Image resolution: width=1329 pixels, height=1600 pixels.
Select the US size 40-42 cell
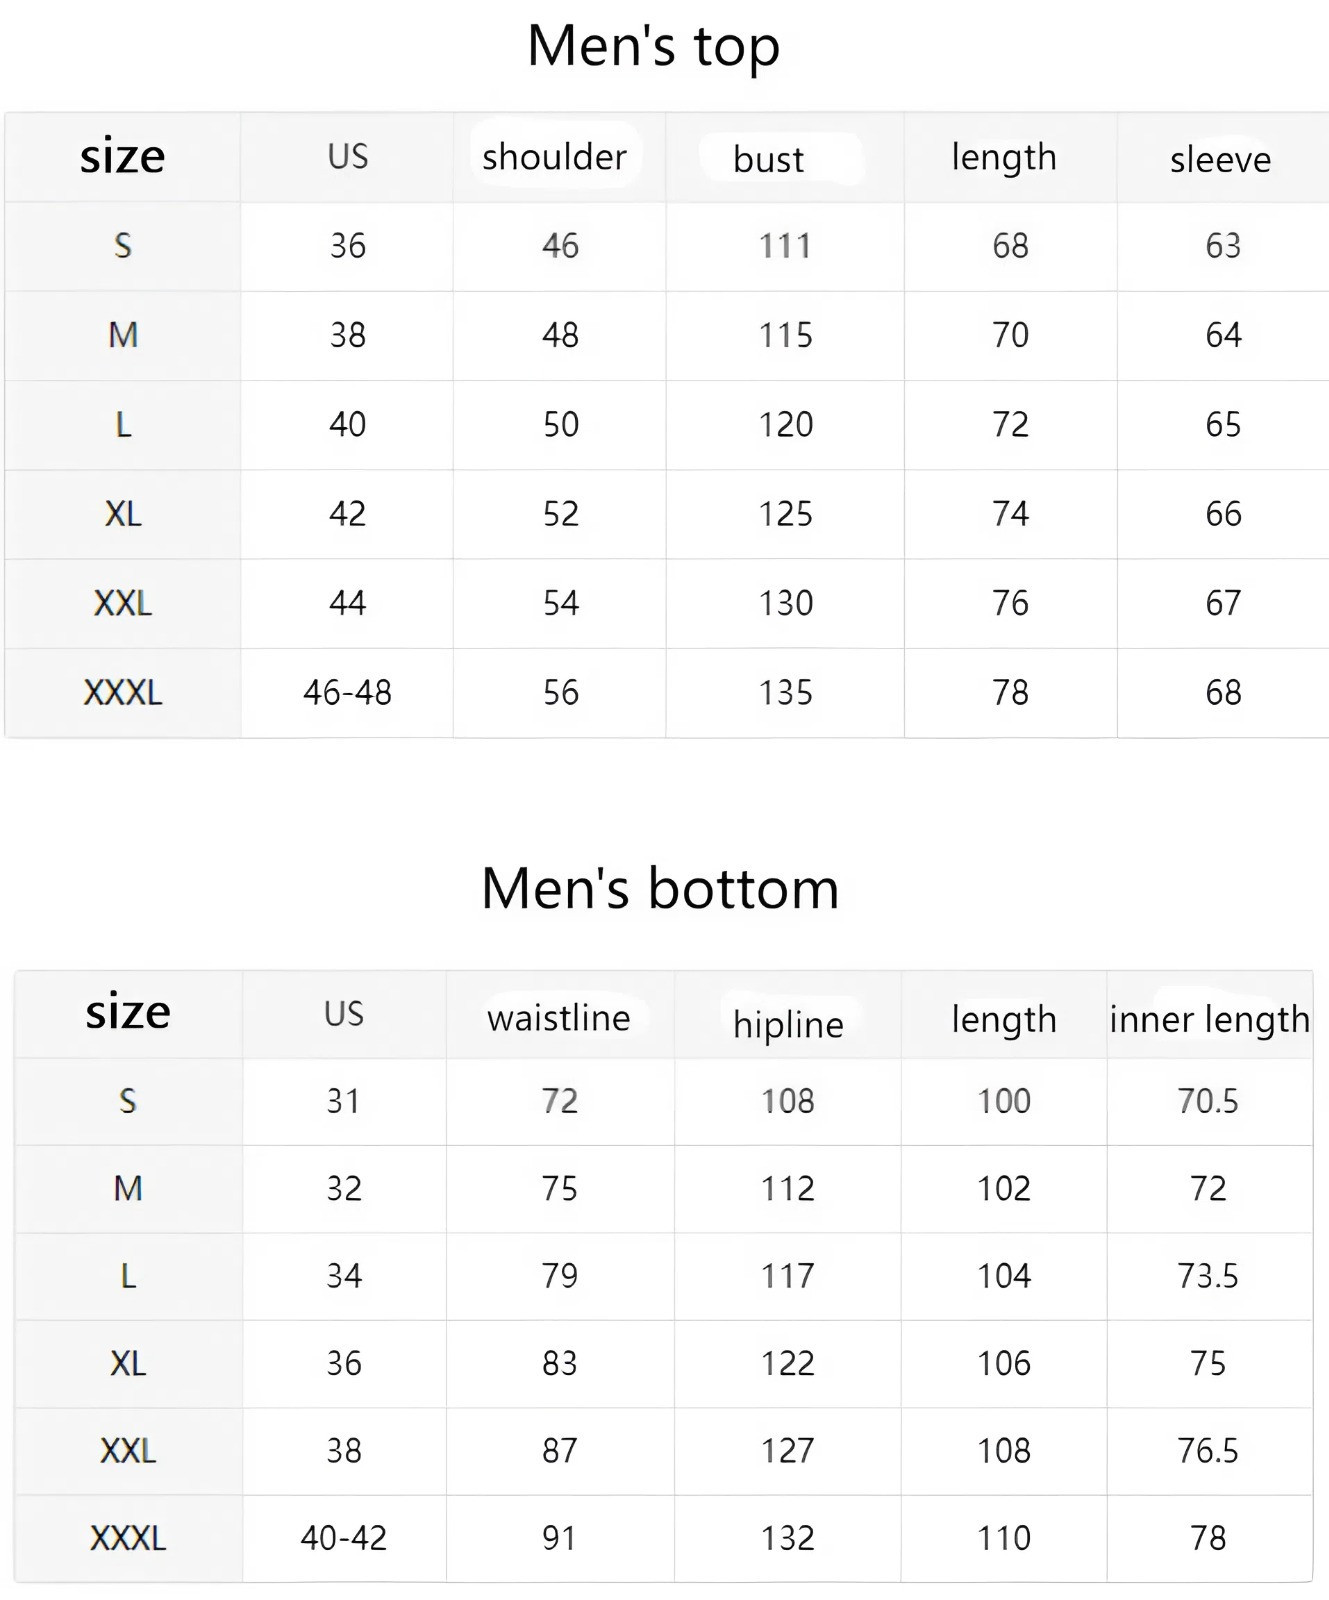[343, 1538]
